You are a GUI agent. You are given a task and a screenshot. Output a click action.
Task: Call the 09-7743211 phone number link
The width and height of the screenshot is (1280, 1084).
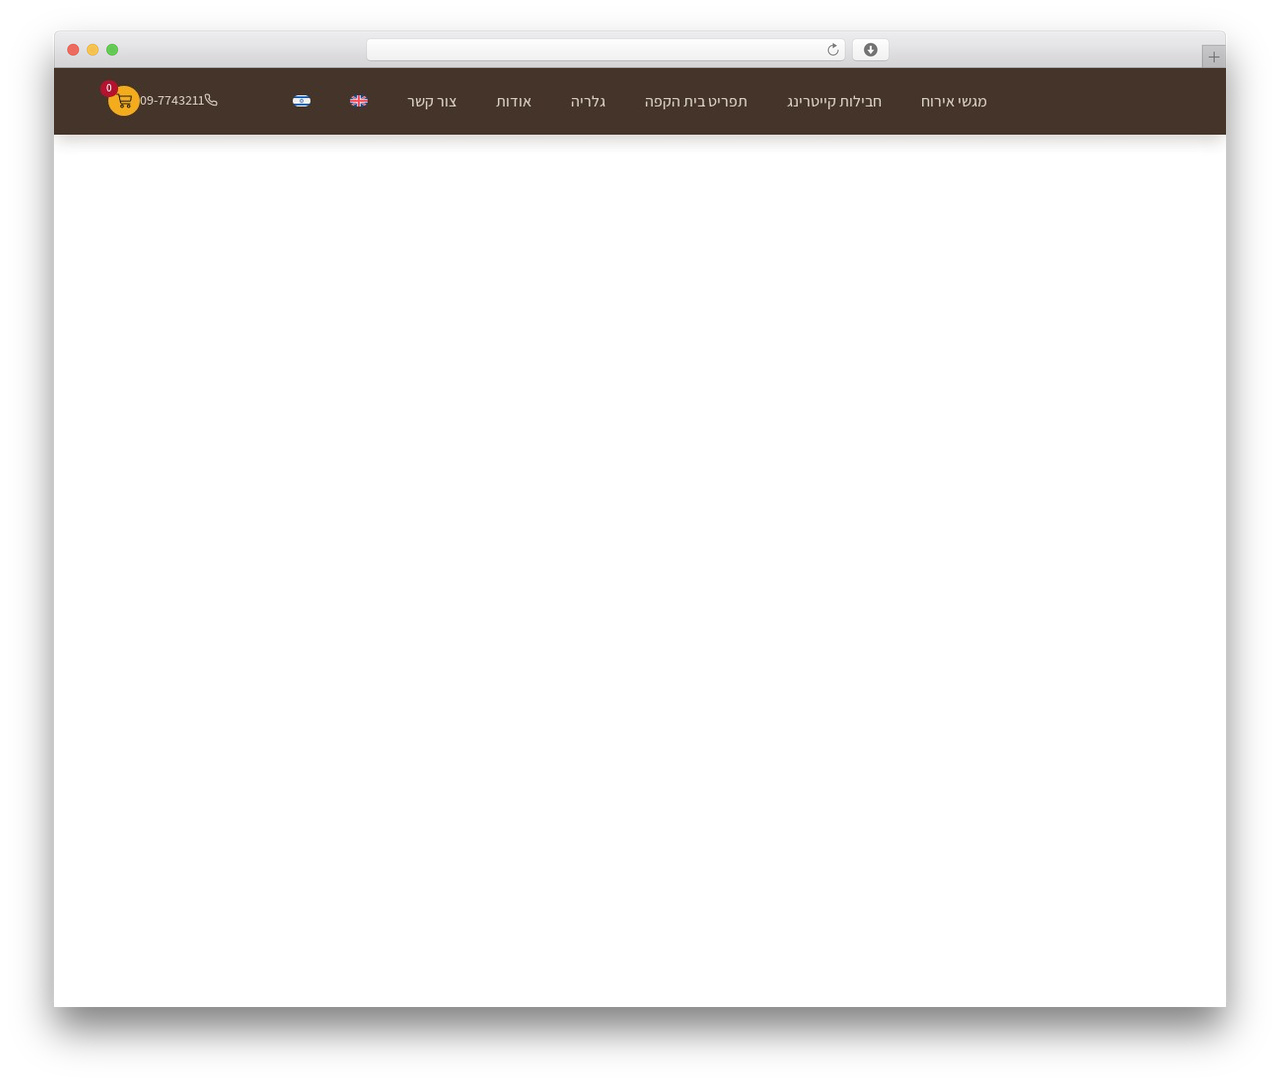[x=172, y=101]
